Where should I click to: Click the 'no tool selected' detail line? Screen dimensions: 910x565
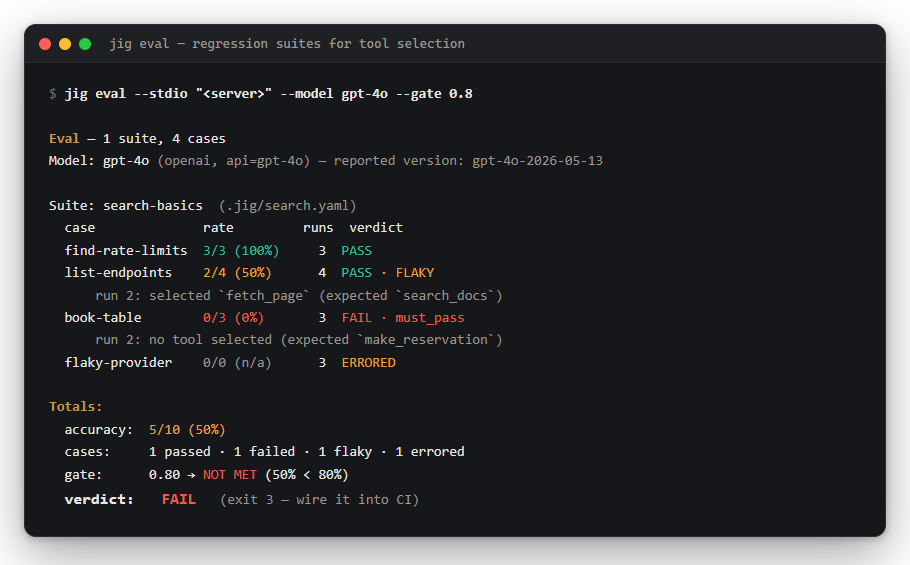(x=299, y=340)
